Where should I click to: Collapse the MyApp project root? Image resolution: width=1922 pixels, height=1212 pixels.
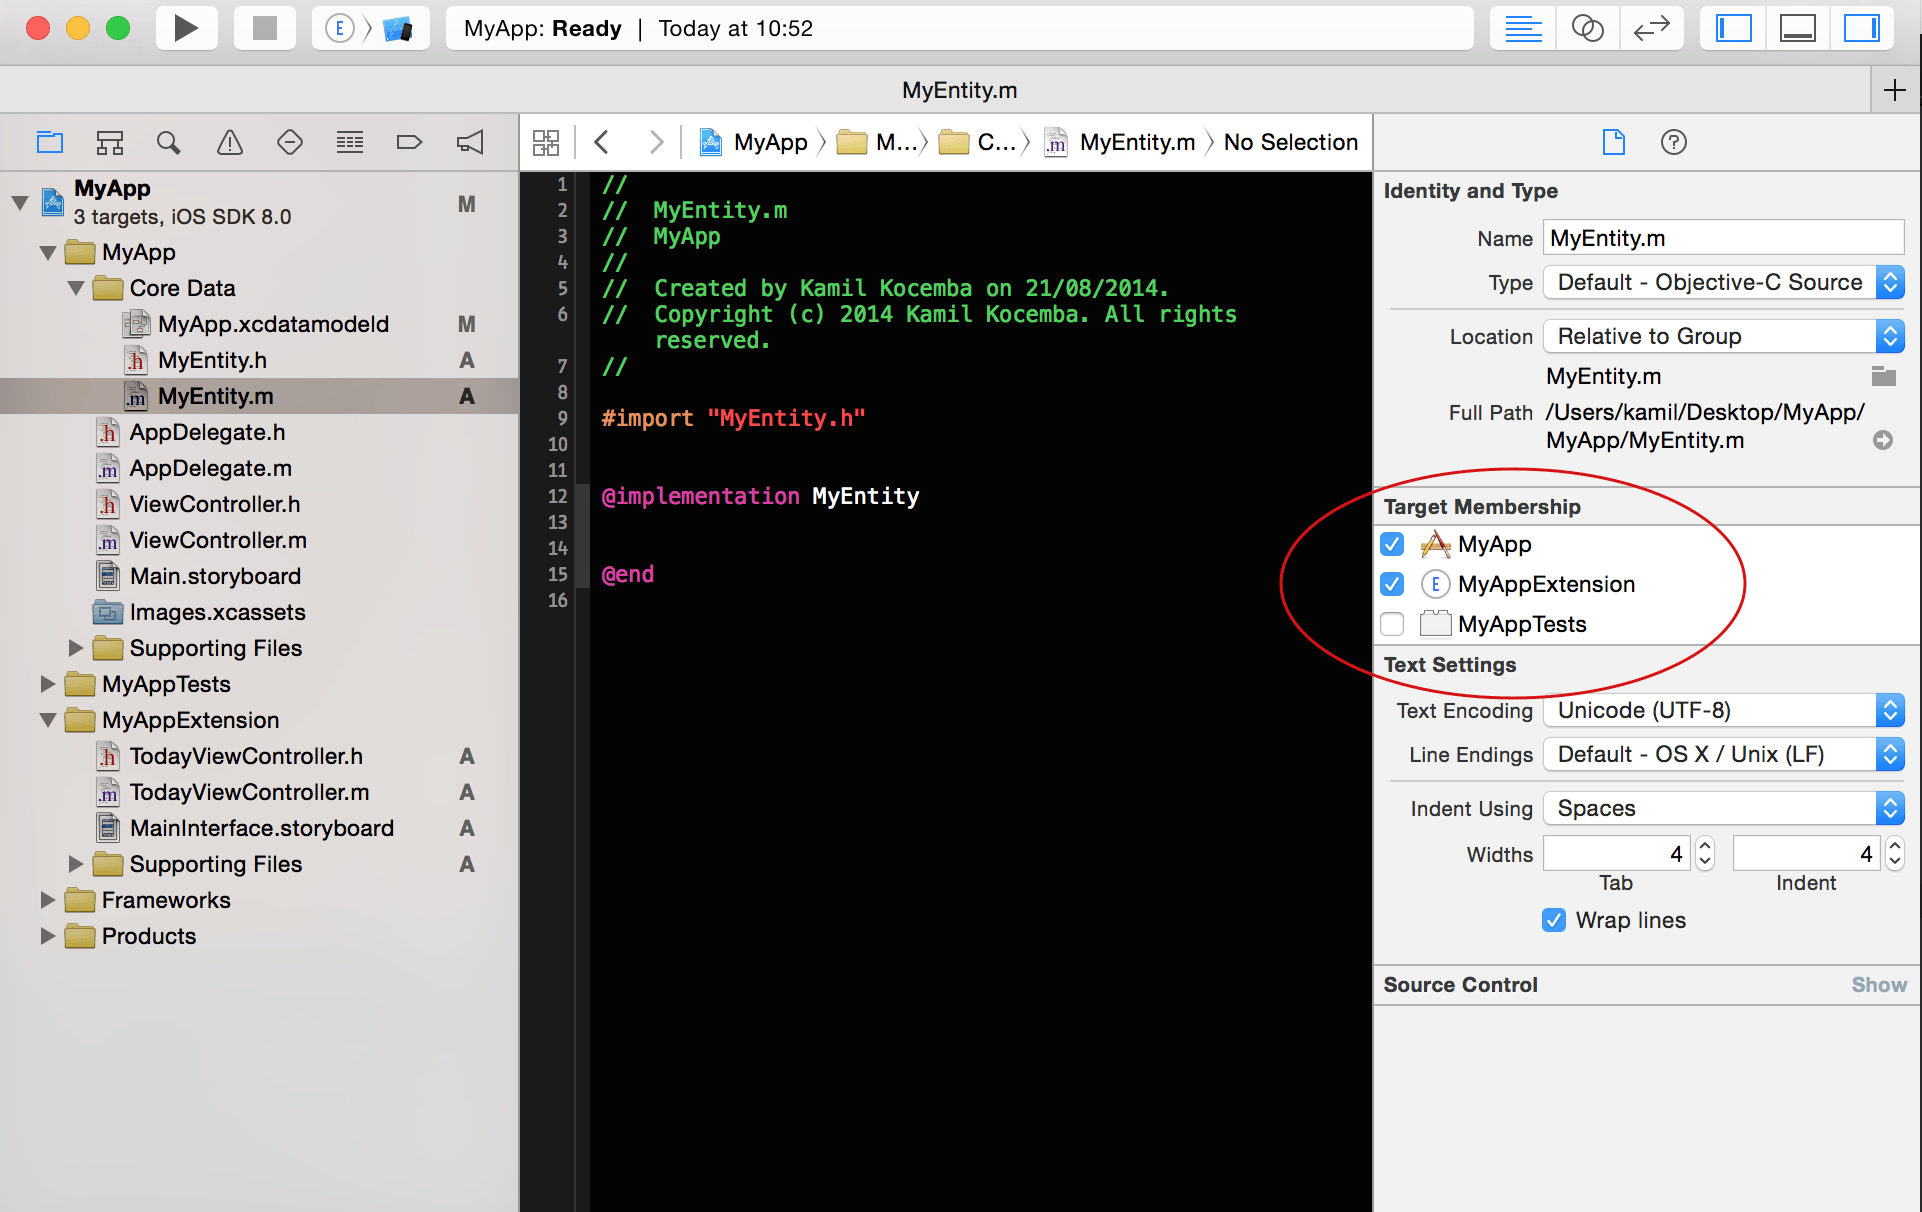click(x=19, y=203)
